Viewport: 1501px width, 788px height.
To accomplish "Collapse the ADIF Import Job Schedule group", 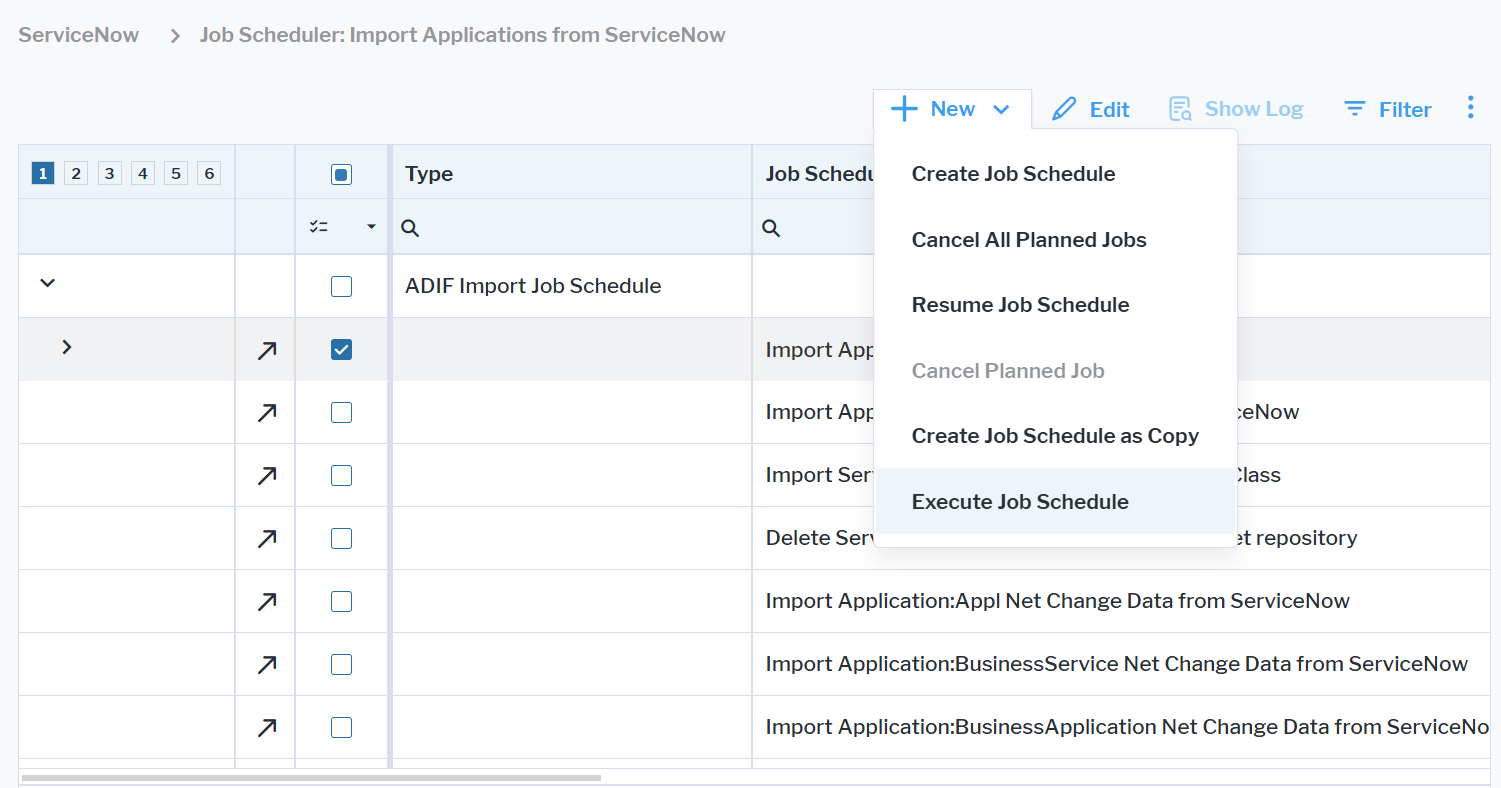I will [x=47, y=283].
